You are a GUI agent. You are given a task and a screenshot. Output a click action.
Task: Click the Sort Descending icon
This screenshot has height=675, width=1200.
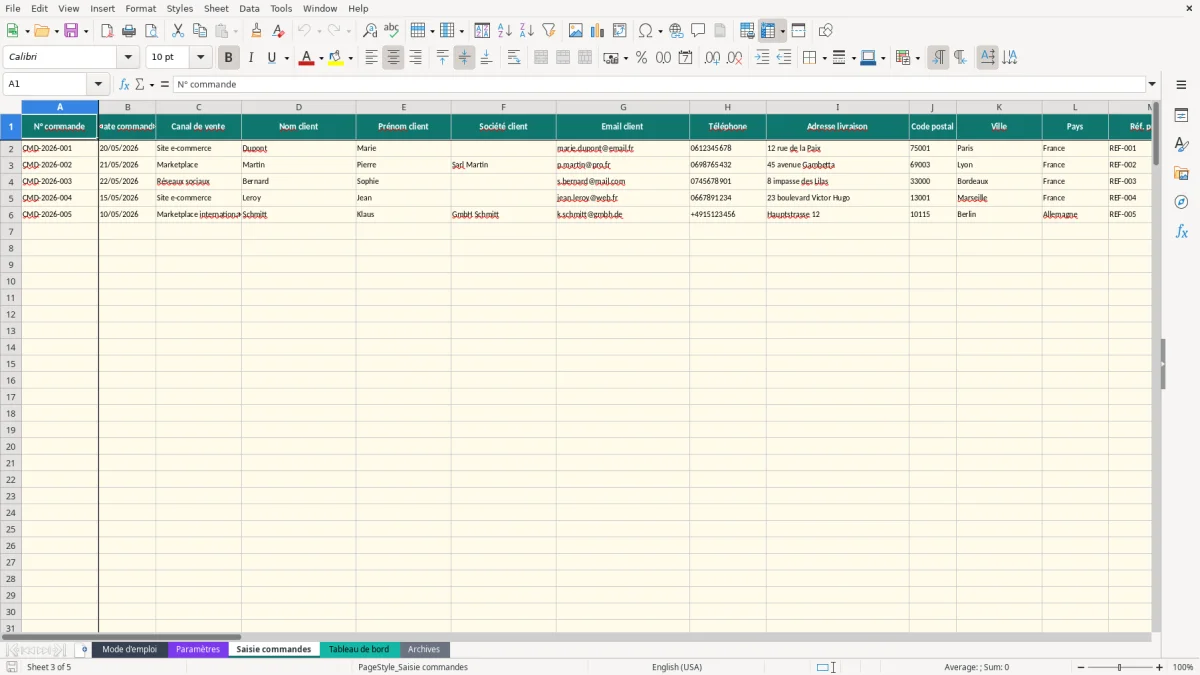[527, 31]
